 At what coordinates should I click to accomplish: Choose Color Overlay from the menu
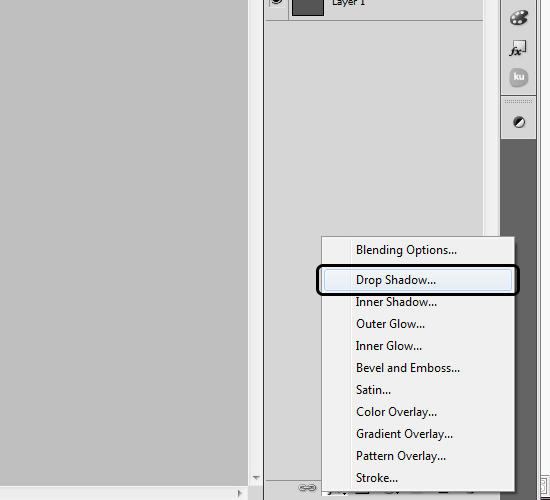click(x=418, y=412)
